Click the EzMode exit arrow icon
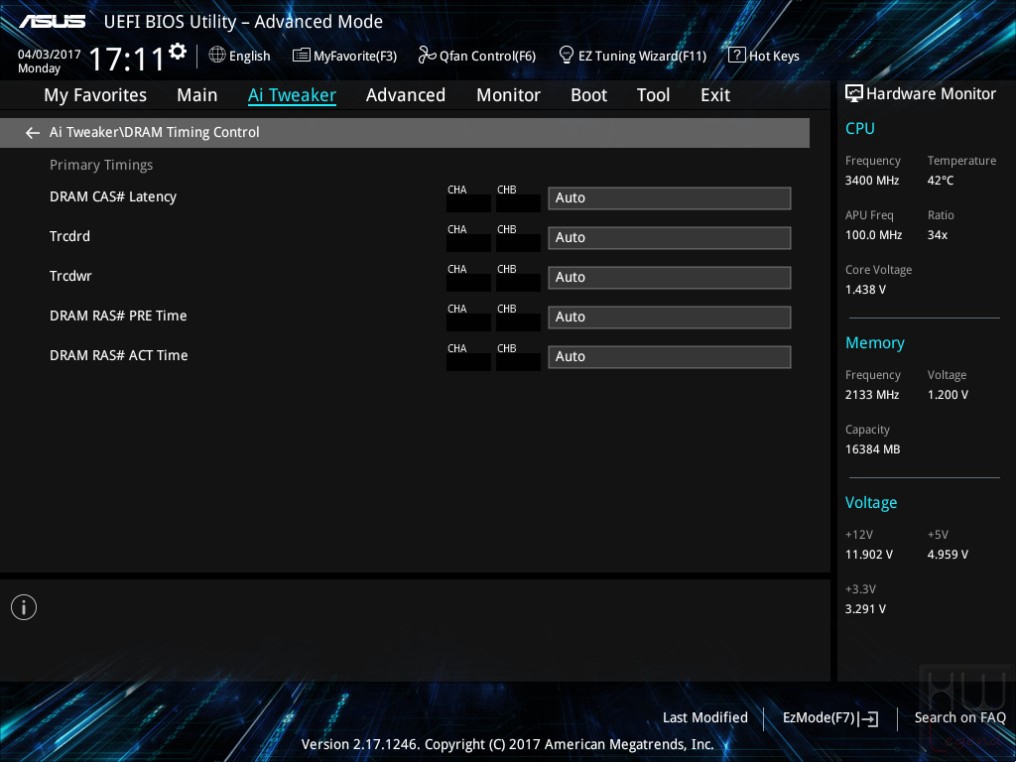Screen dimensions: 1016x762 point(869,718)
